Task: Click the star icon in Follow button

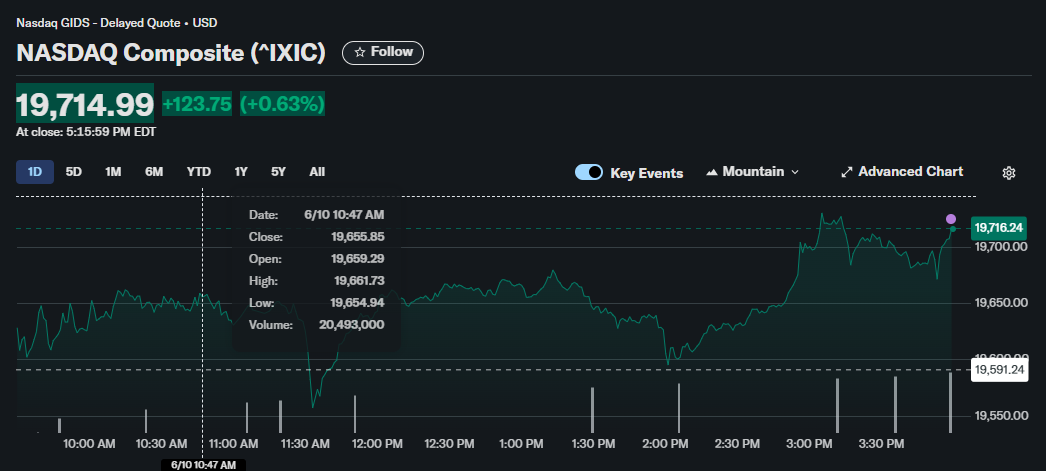Action: click(360, 52)
